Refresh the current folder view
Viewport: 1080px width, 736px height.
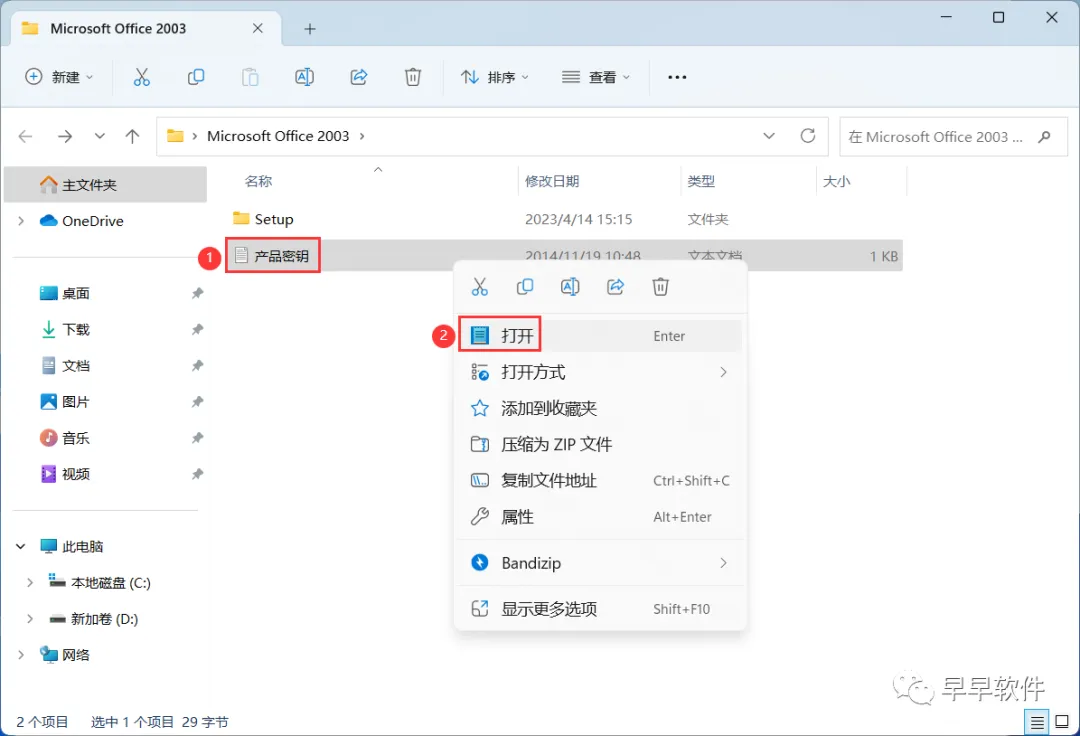(x=808, y=136)
